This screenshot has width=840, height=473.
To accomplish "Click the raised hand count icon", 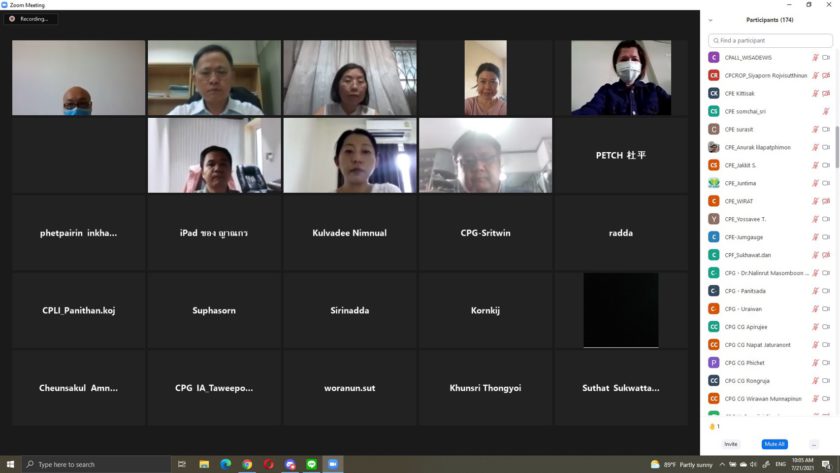I will (x=714, y=426).
